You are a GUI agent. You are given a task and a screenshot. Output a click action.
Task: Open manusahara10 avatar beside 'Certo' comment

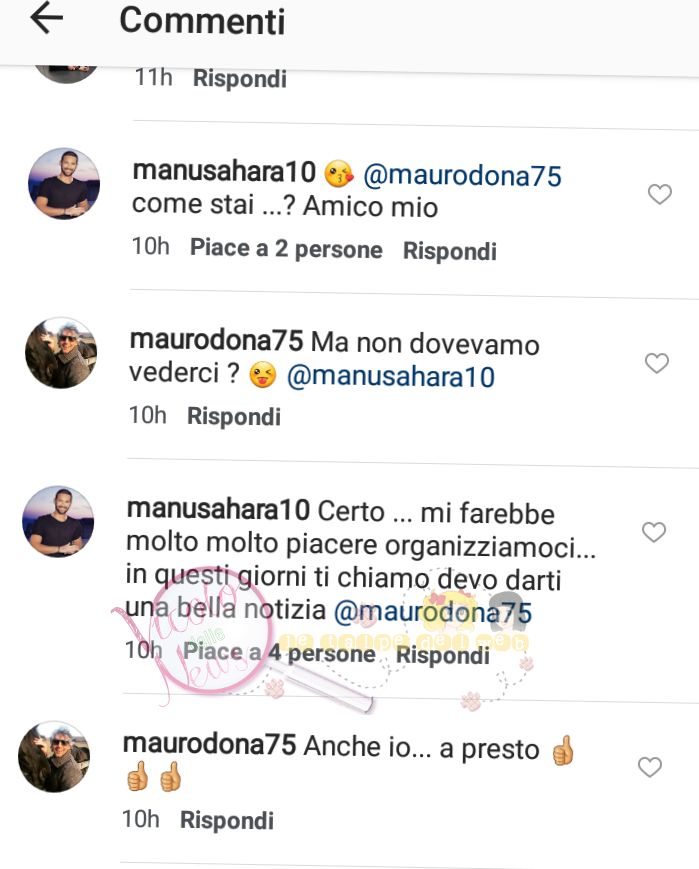point(58,522)
